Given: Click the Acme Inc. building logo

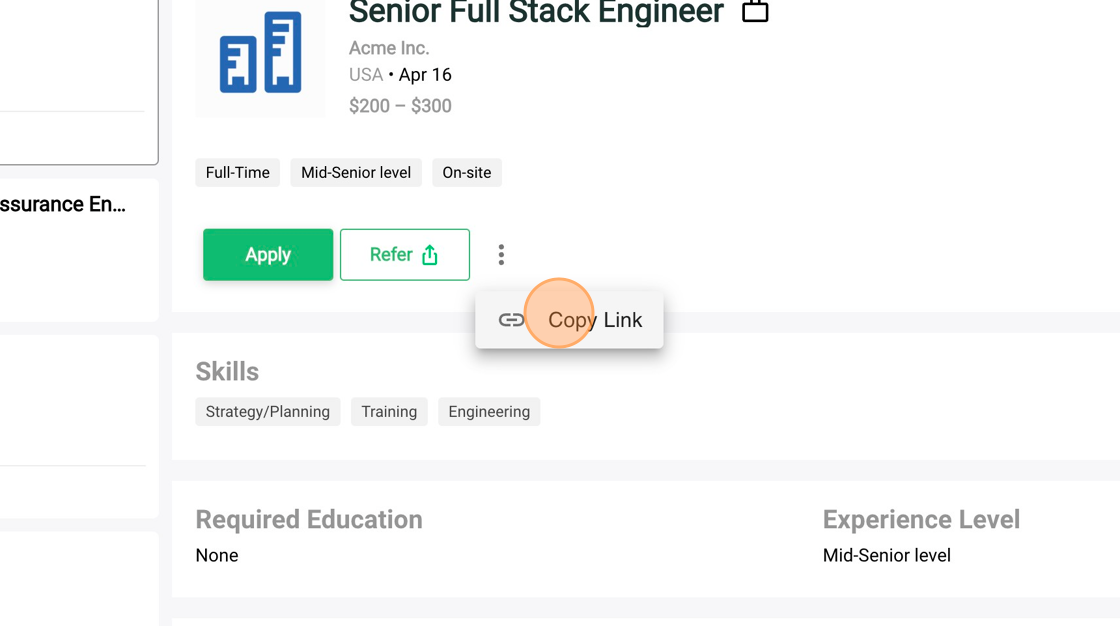Looking at the screenshot, I should pos(260,53).
